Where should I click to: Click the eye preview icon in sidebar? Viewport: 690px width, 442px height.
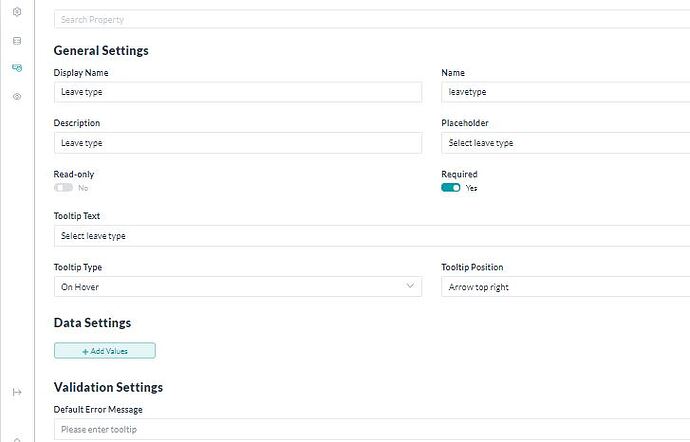[x=16, y=96]
